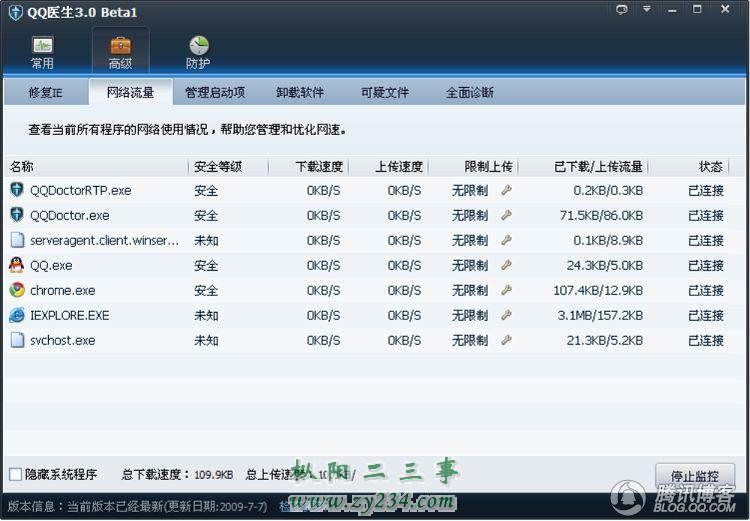Screen dimensions: 750x521
Task: Select the IEXPLORE.EXE process name
Action: [70, 315]
